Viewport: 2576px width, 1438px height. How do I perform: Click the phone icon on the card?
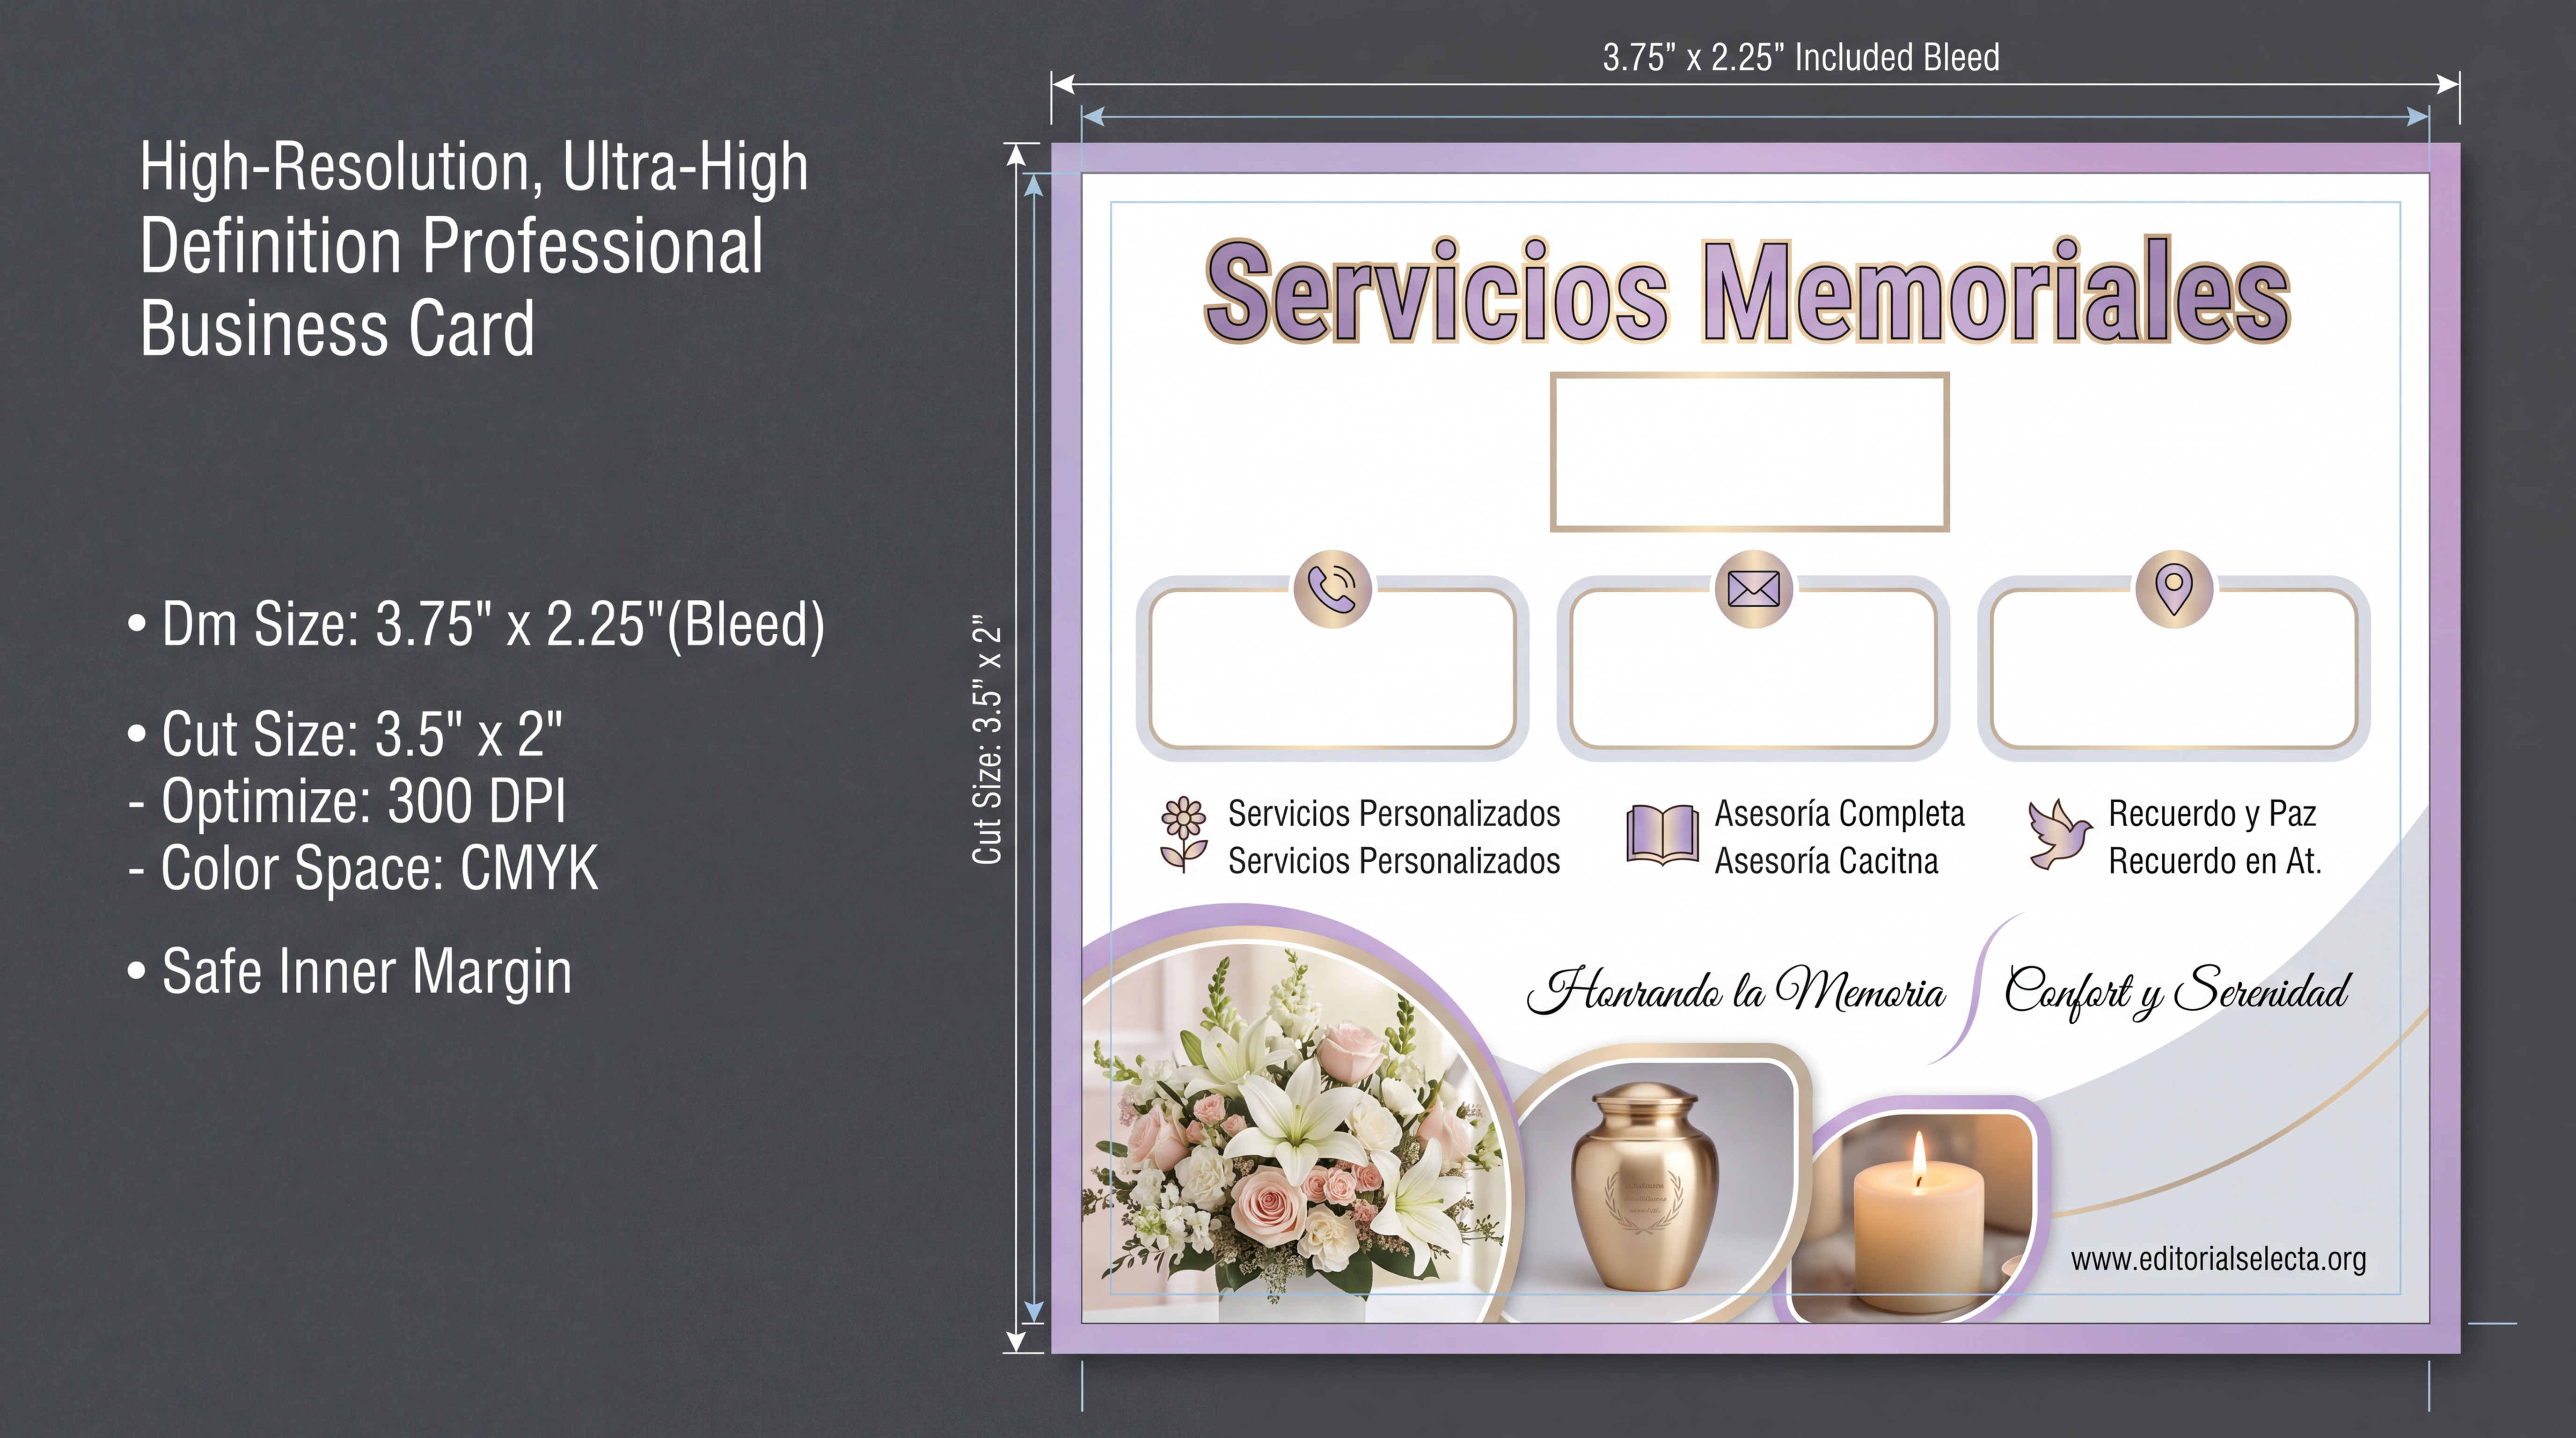[1333, 589]
